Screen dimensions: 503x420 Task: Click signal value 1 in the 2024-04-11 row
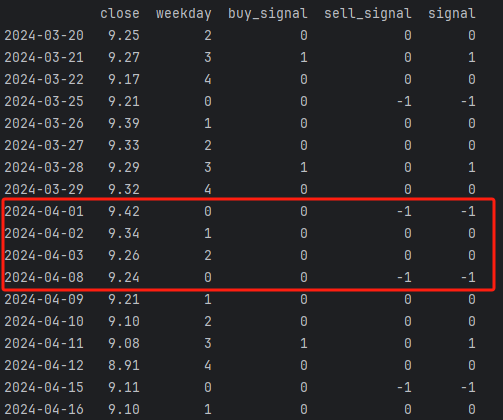472,343
